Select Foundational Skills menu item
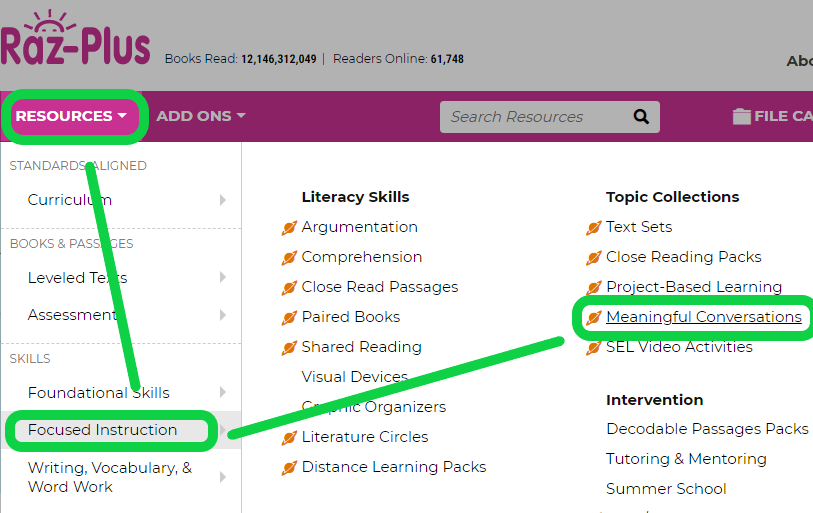The width and height of the screenshot is (813, 513). (x=99, y=393)
